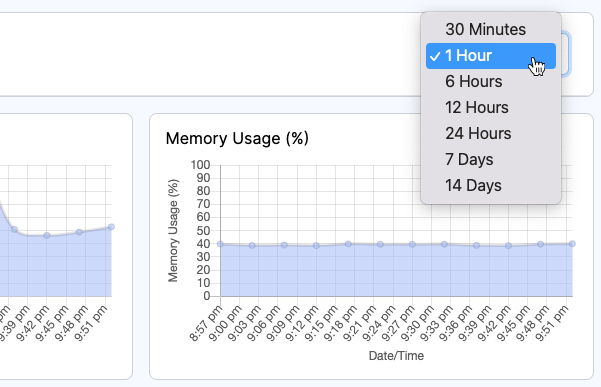Click the Memory Usage (%) chart title
Screen dimensions: 601x387
(237, 138)
